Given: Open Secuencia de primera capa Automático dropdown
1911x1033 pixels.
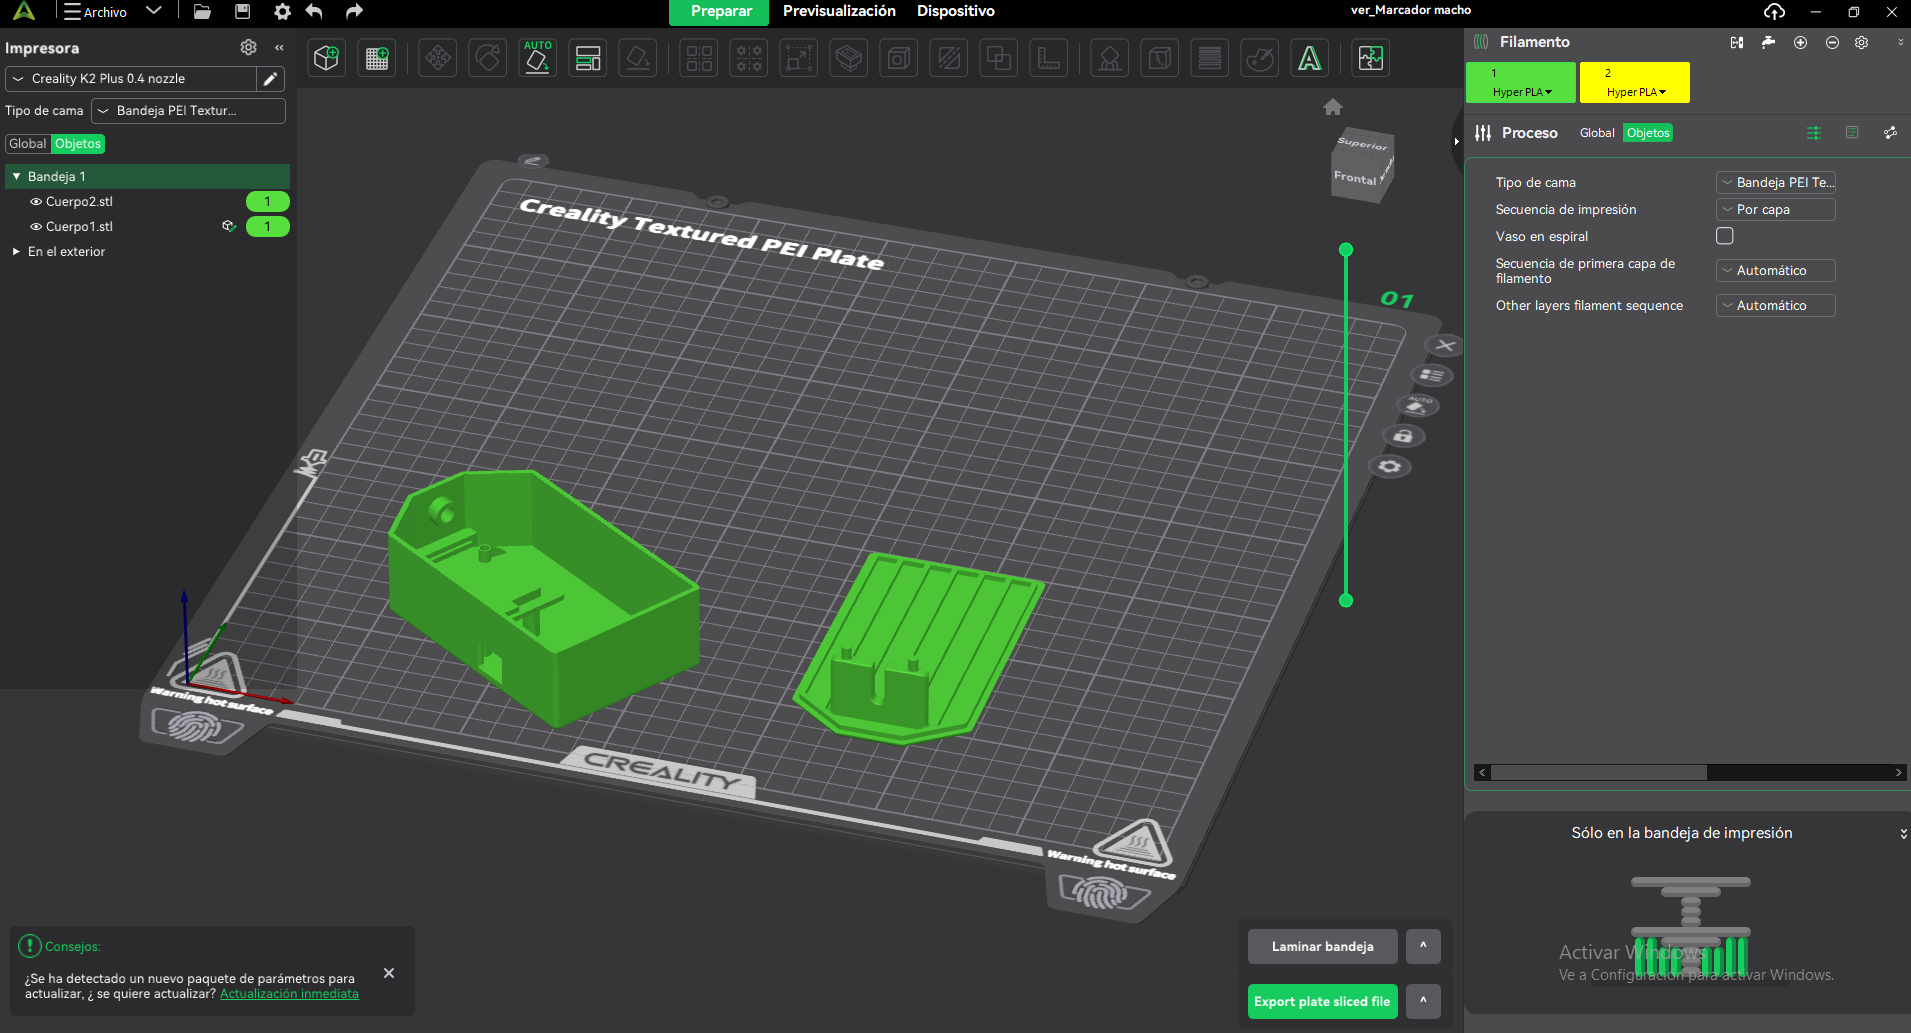Looking at the screenshot, I should point(1776,271).
